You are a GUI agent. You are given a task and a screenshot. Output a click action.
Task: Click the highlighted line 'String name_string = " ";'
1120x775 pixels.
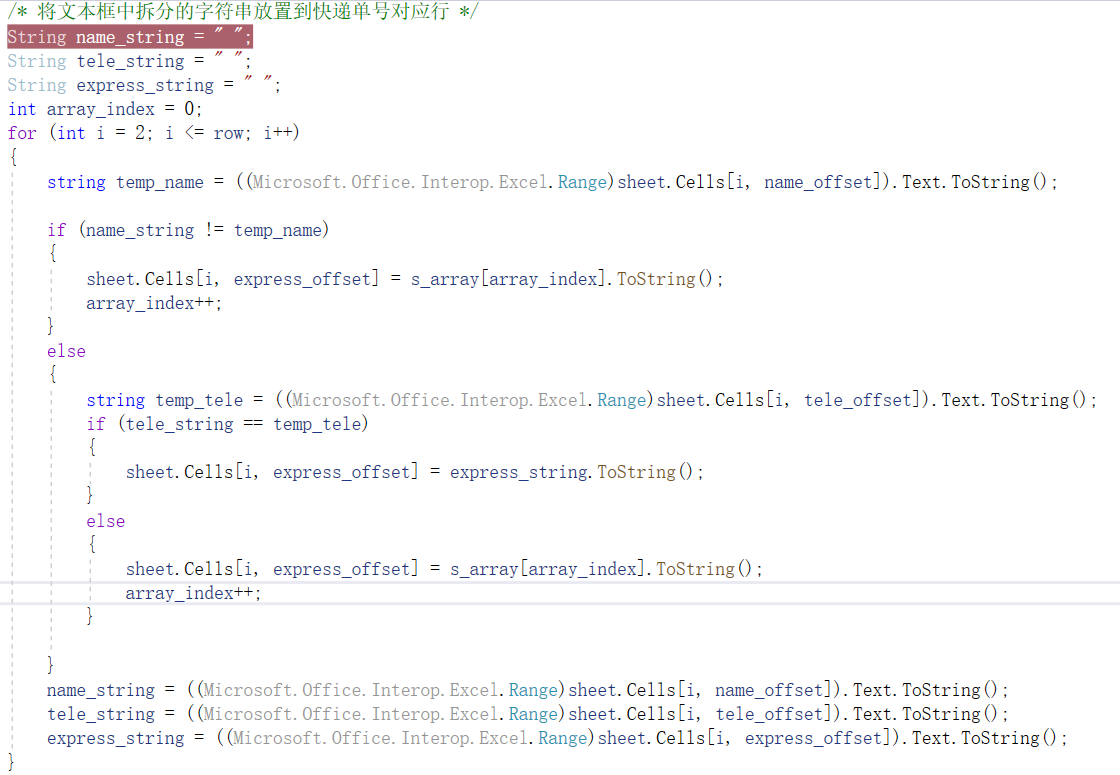click(129, 36)
